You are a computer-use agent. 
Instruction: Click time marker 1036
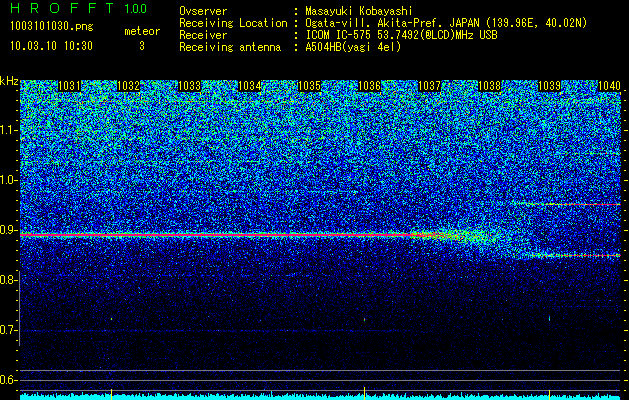coord(369,86)
